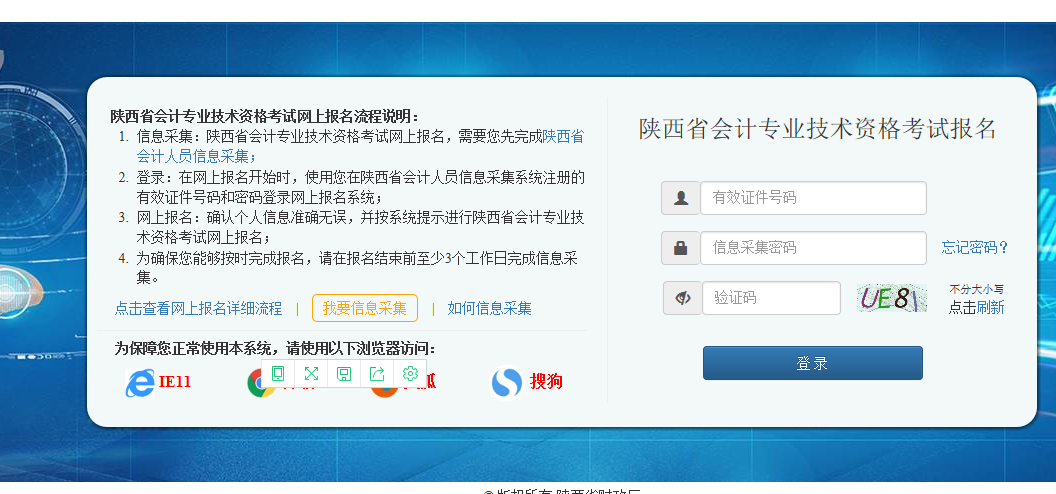Click the IE11 browser icon
This screenshot has height=494, width=1056.
coord(139,382)
